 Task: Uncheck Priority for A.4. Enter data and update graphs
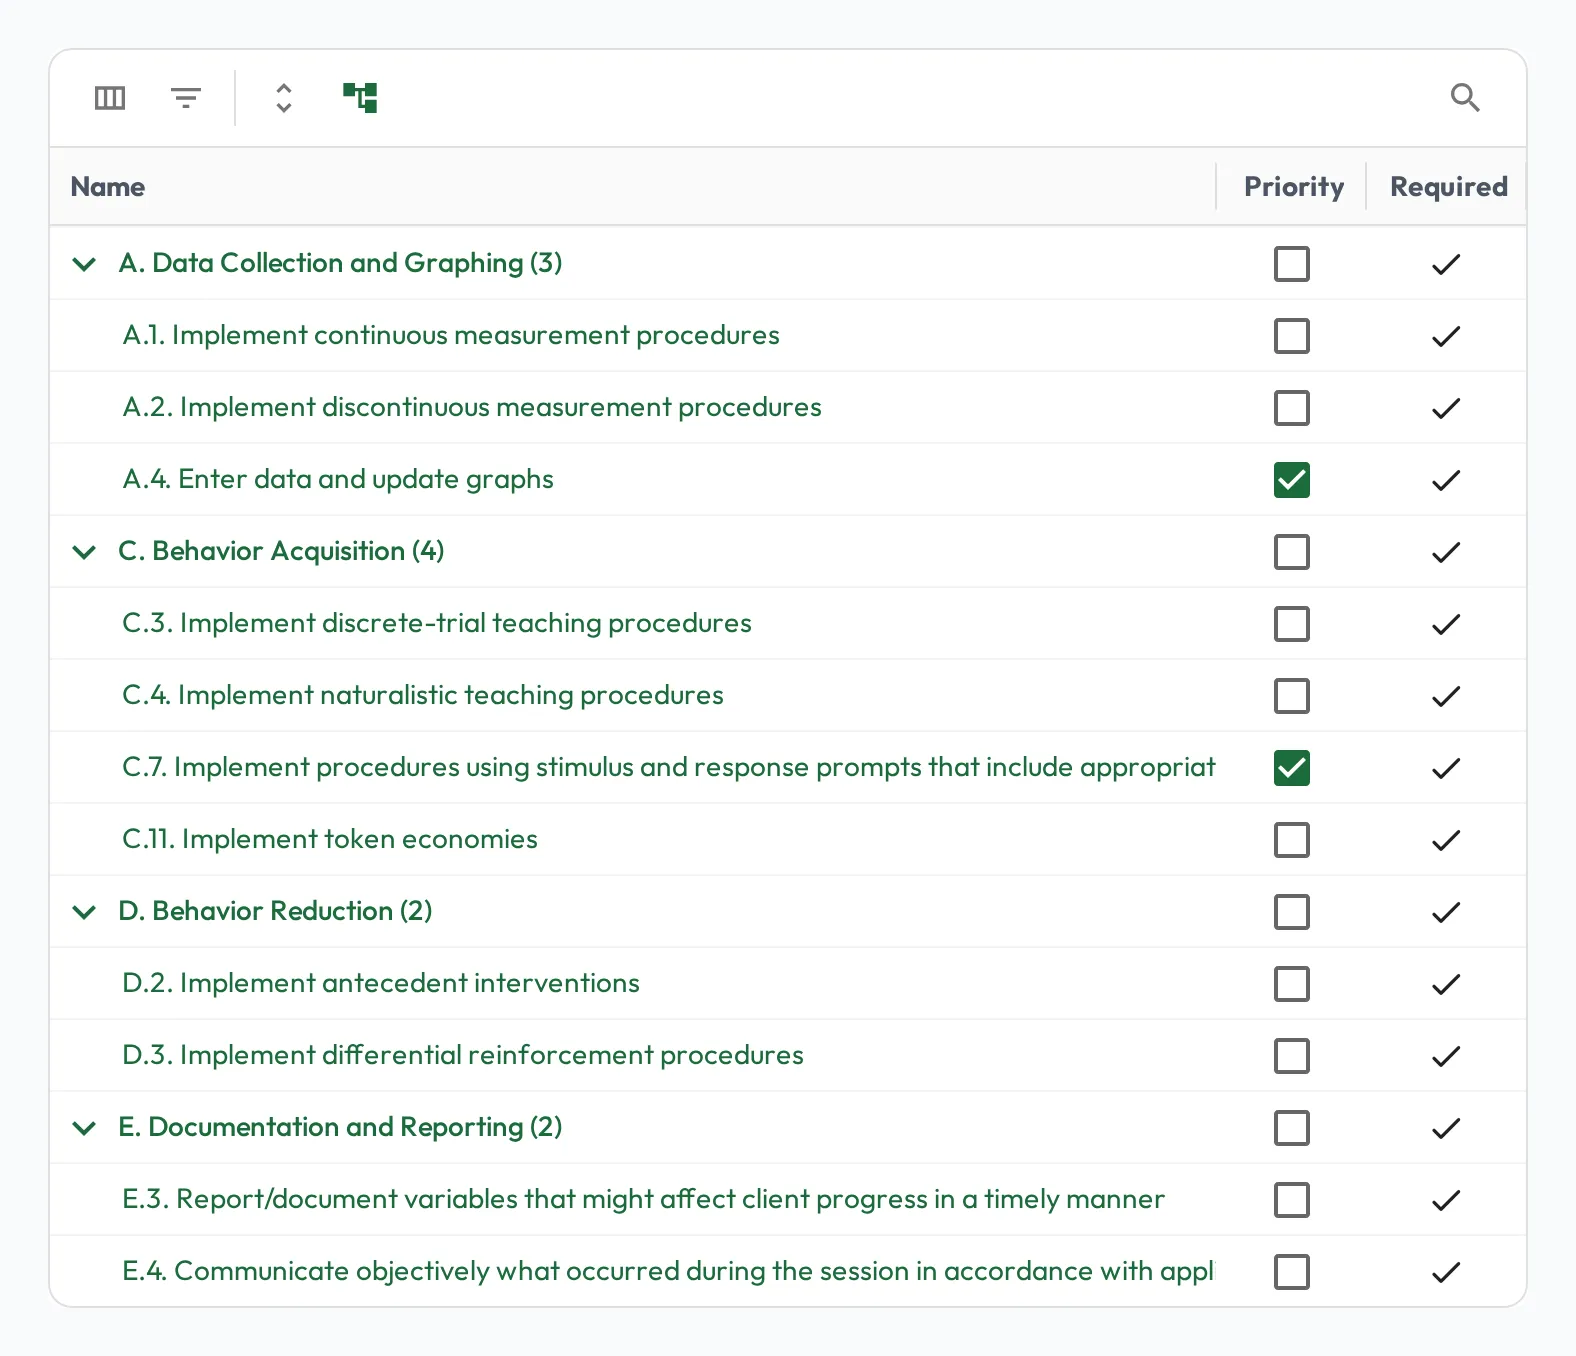1292,480
